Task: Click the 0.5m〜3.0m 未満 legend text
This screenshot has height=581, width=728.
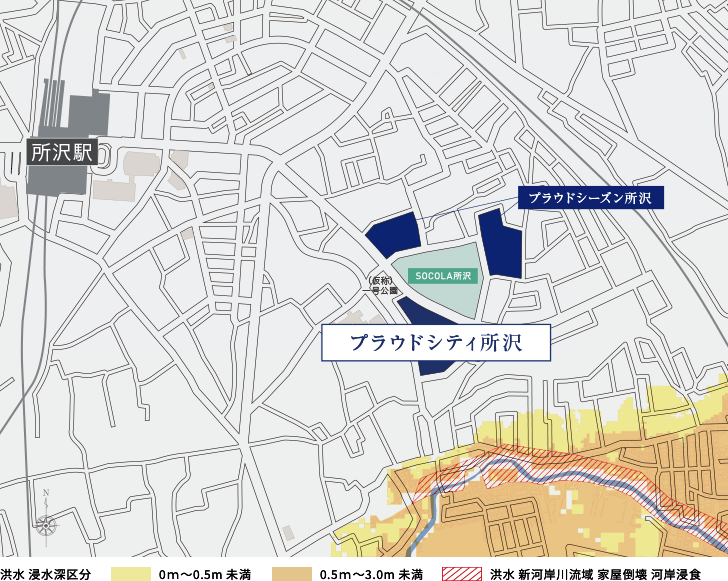Action: 371,574
